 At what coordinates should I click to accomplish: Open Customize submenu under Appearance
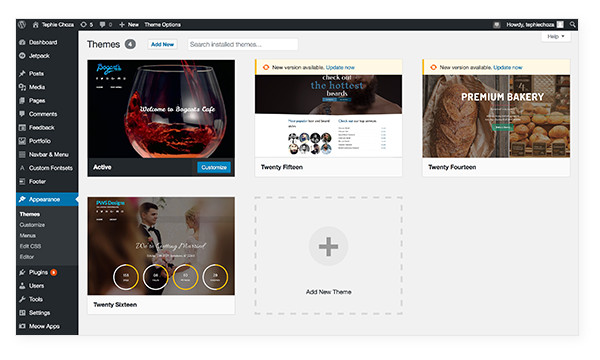[x=32, y=225]
